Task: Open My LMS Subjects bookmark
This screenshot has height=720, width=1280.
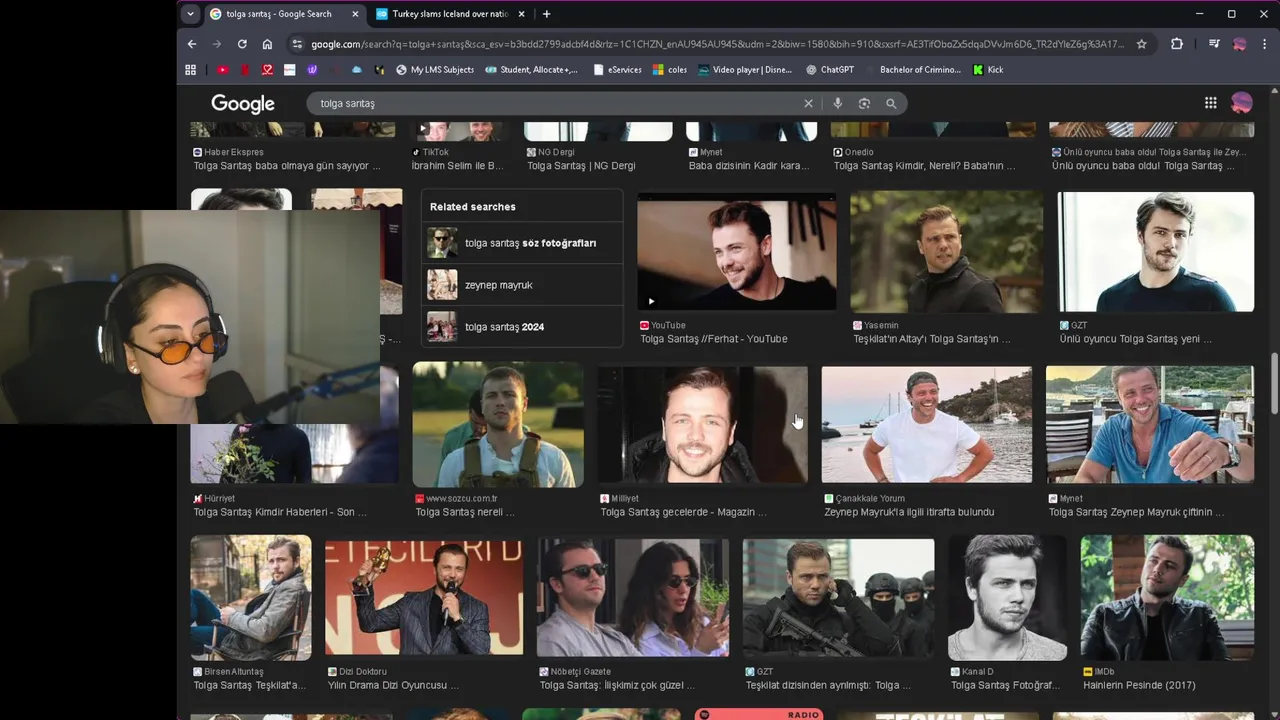Action: [x=435, y=70]
